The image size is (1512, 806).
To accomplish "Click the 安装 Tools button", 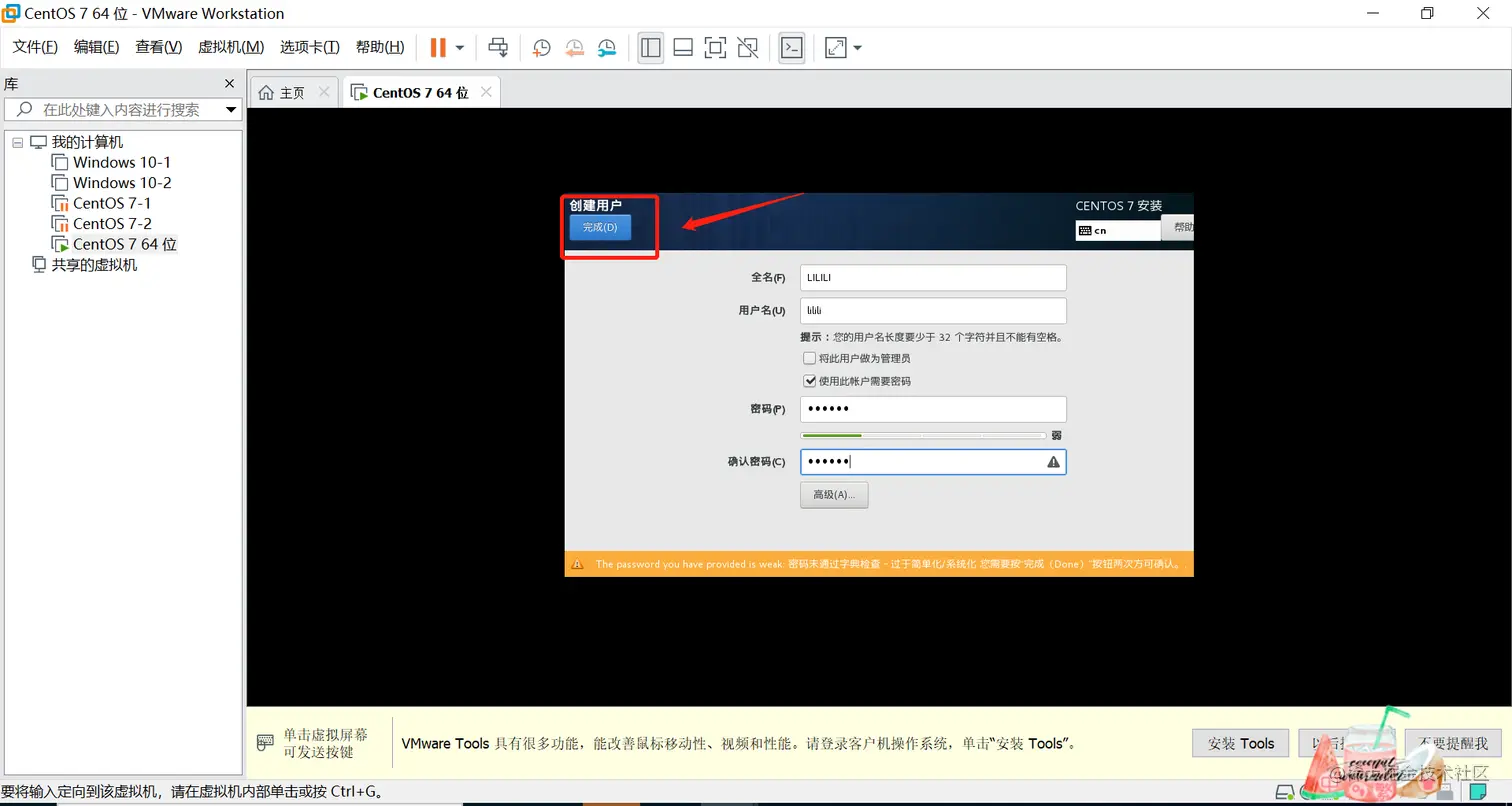I will (x=1241, y=743).
